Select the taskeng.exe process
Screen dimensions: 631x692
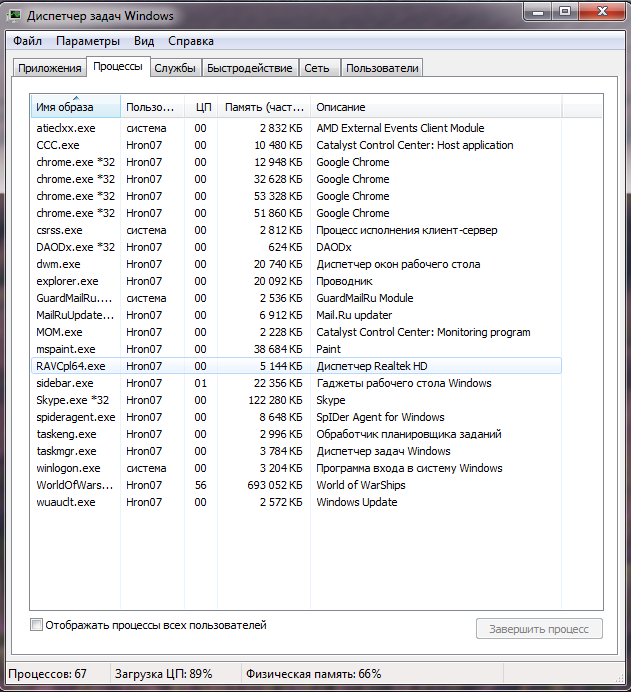(296, 434)
